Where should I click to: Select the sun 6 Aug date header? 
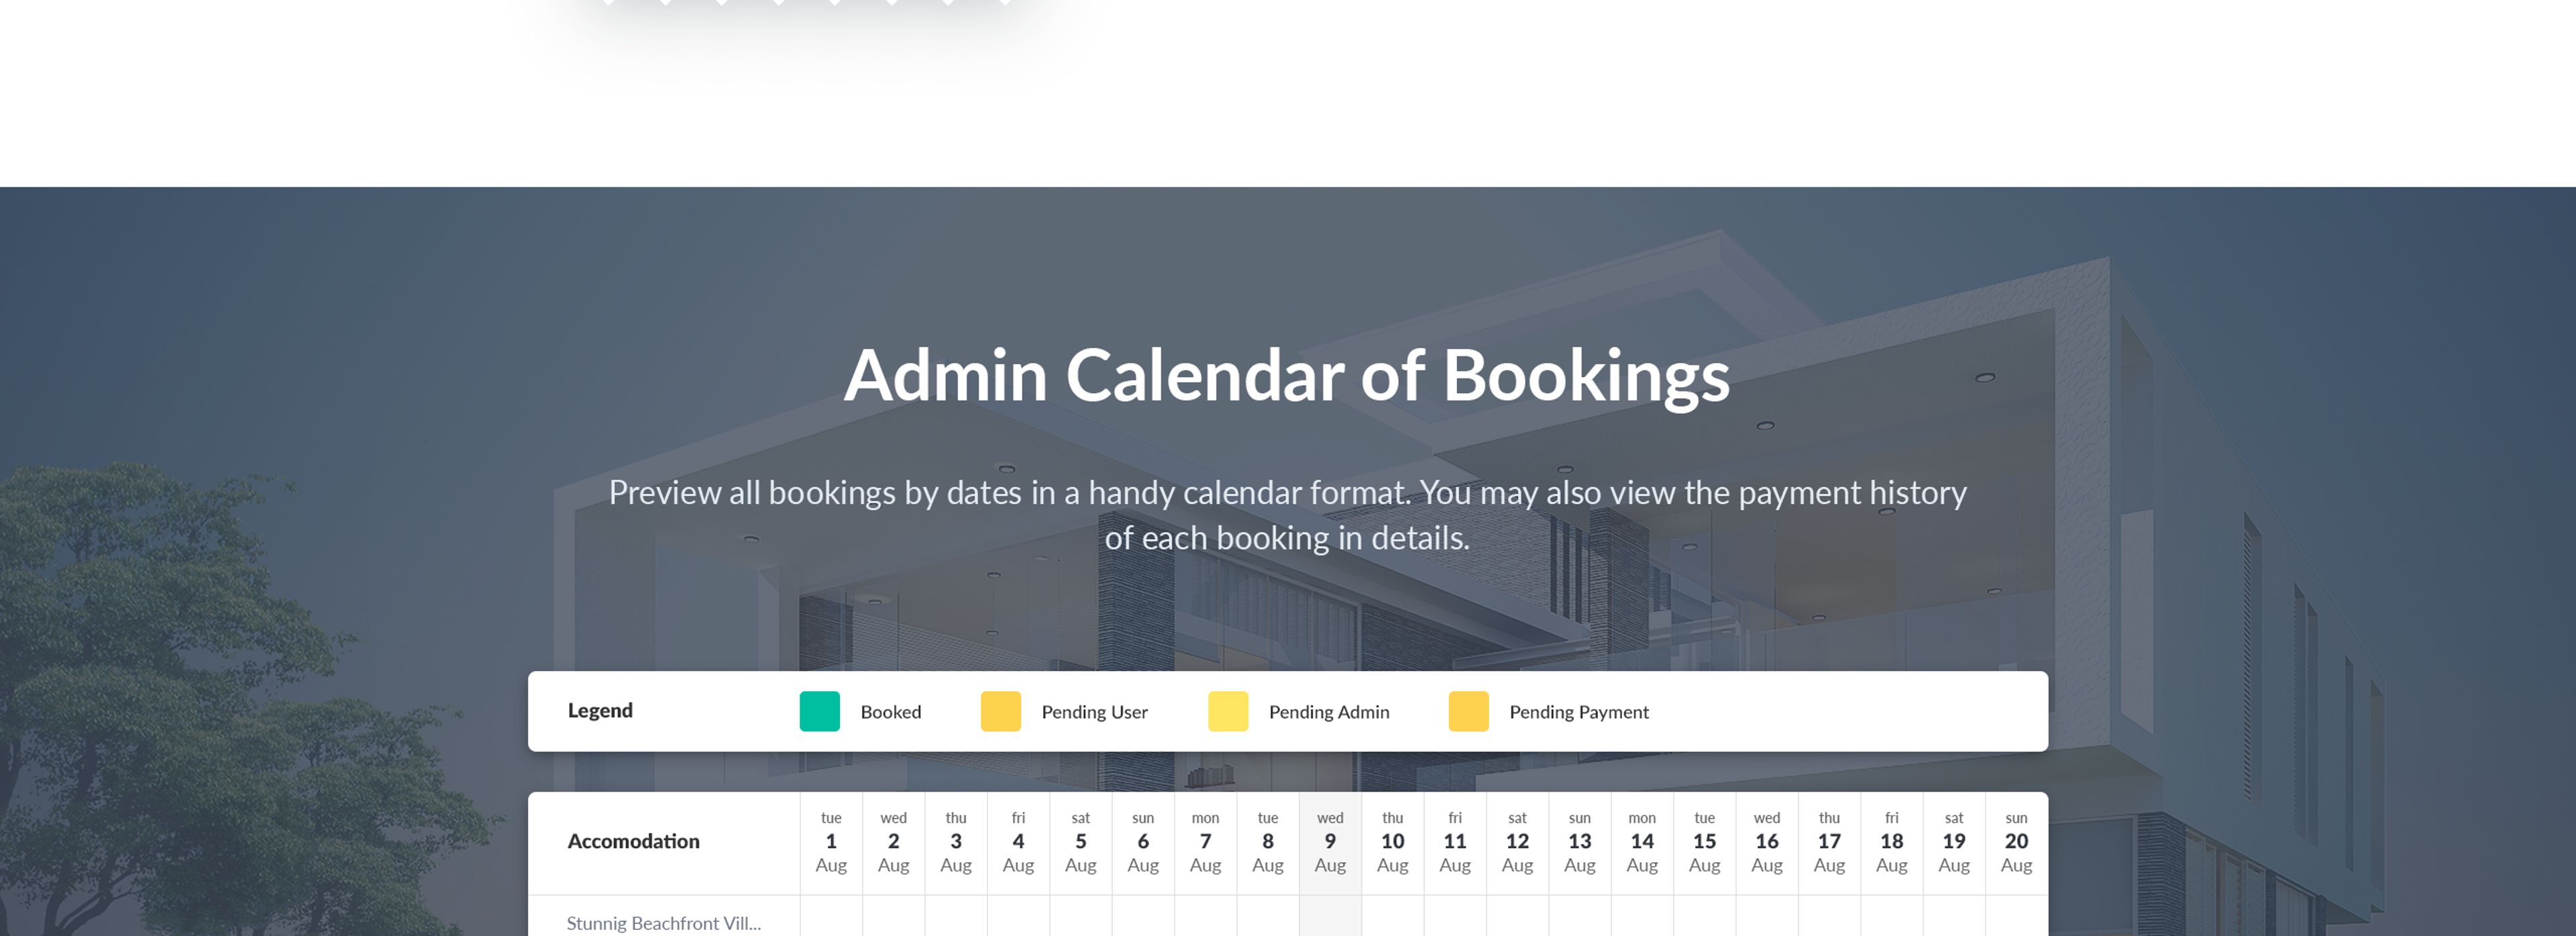point(1143,842)
